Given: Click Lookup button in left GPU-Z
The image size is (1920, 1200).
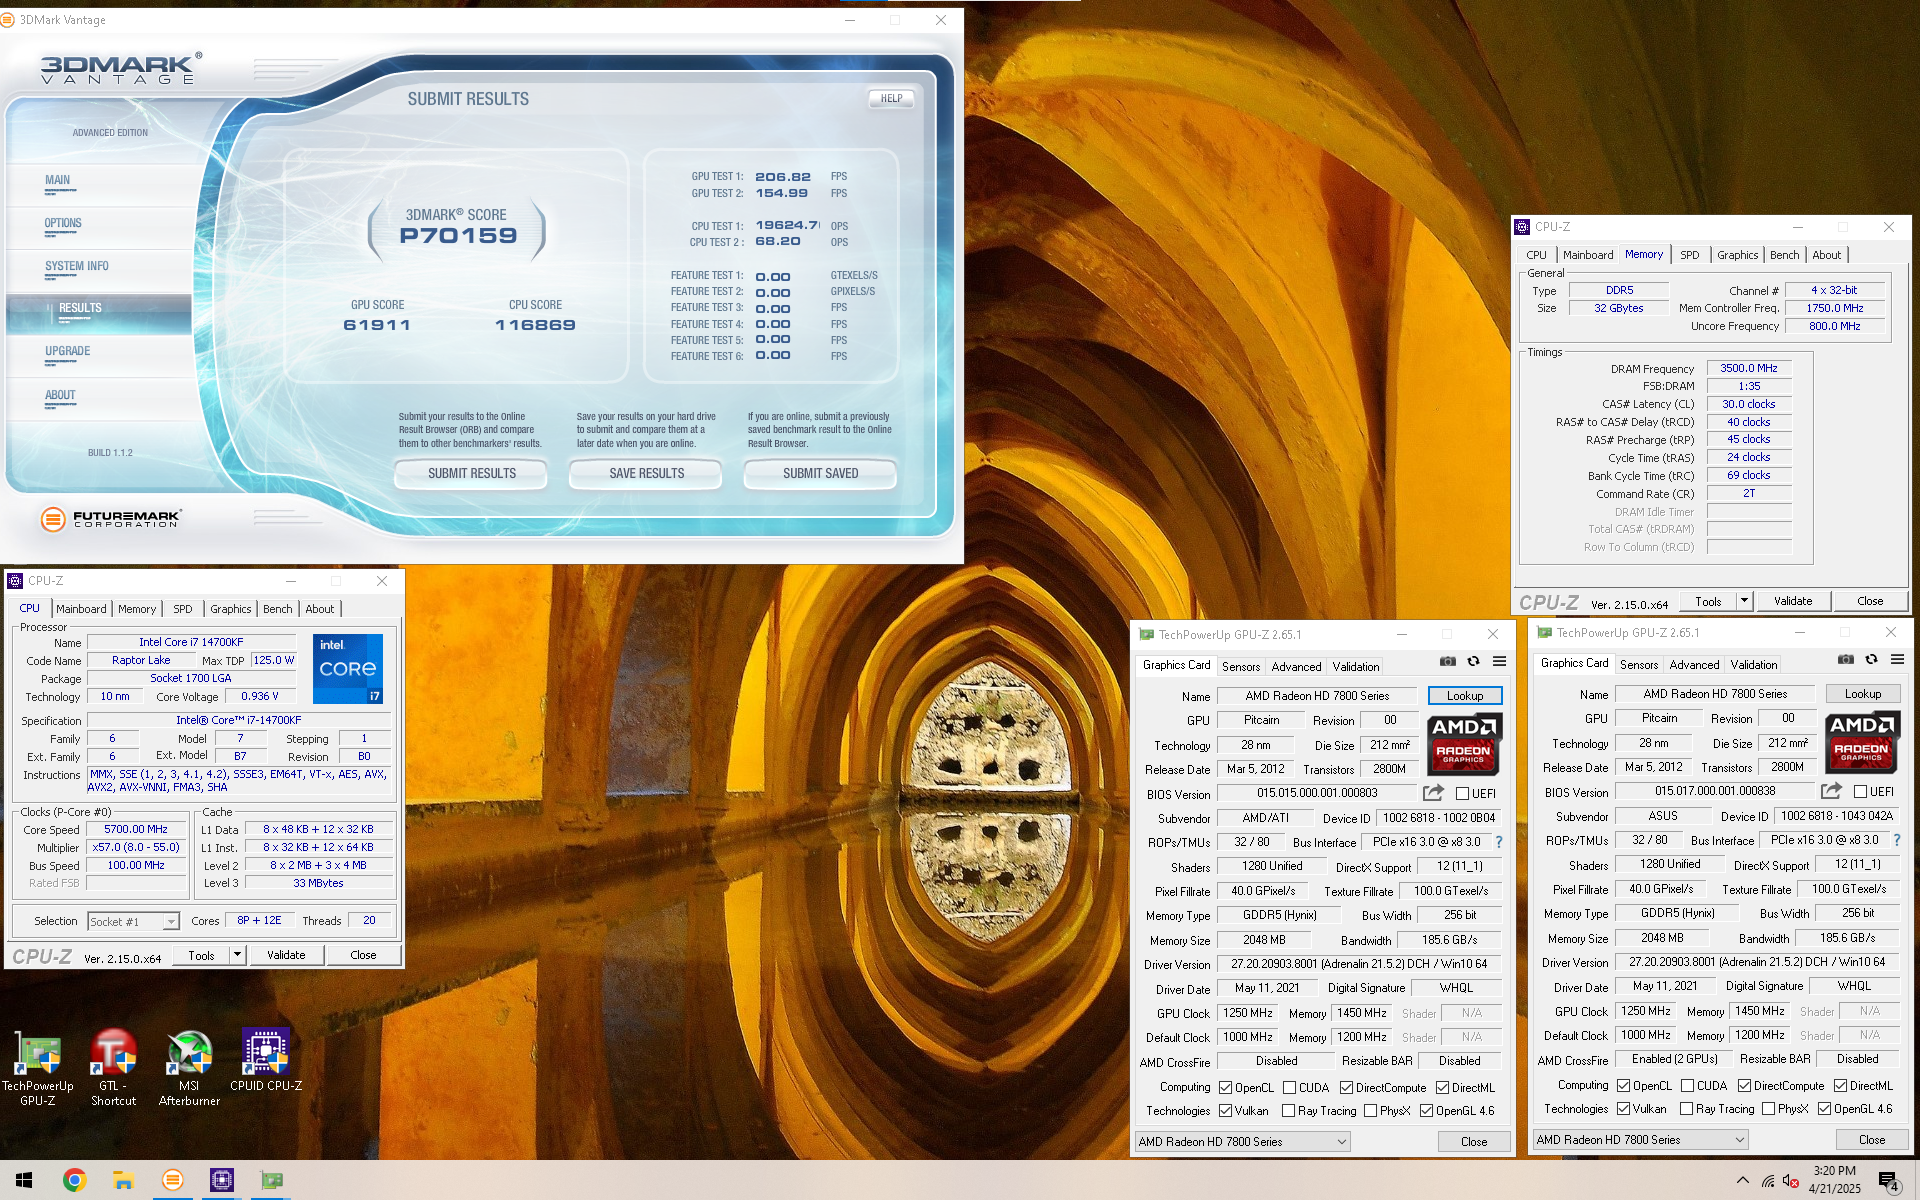Looking at the screenshot, I should pos(1465,696).
